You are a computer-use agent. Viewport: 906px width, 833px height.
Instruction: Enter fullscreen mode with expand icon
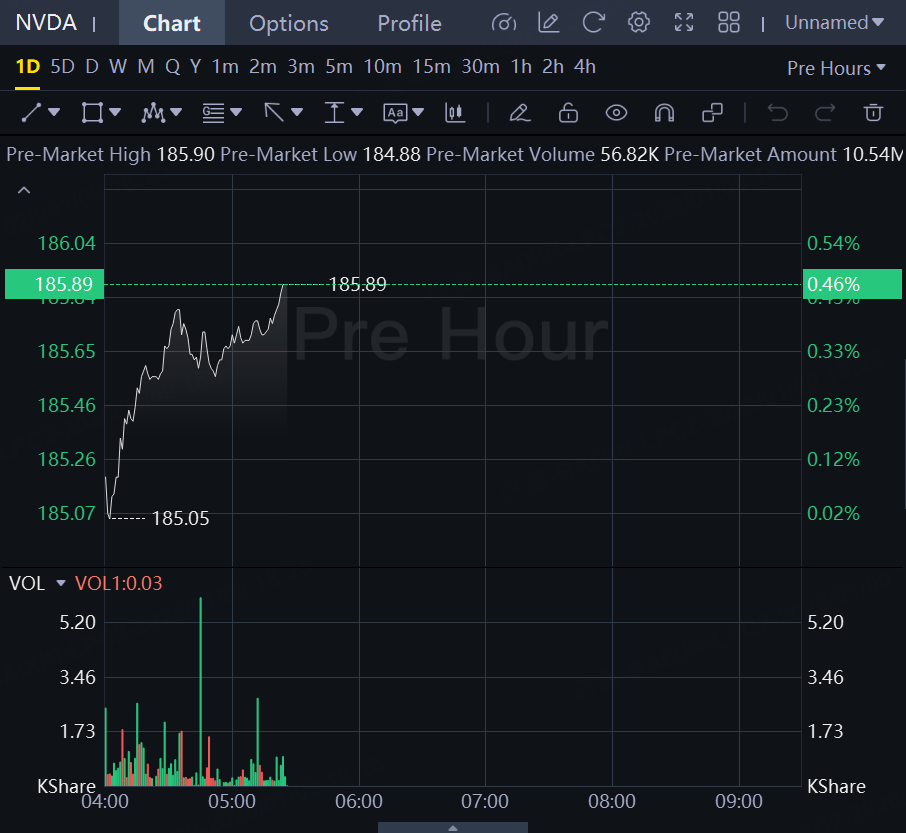pyautogui.click(x=684, y=23)
